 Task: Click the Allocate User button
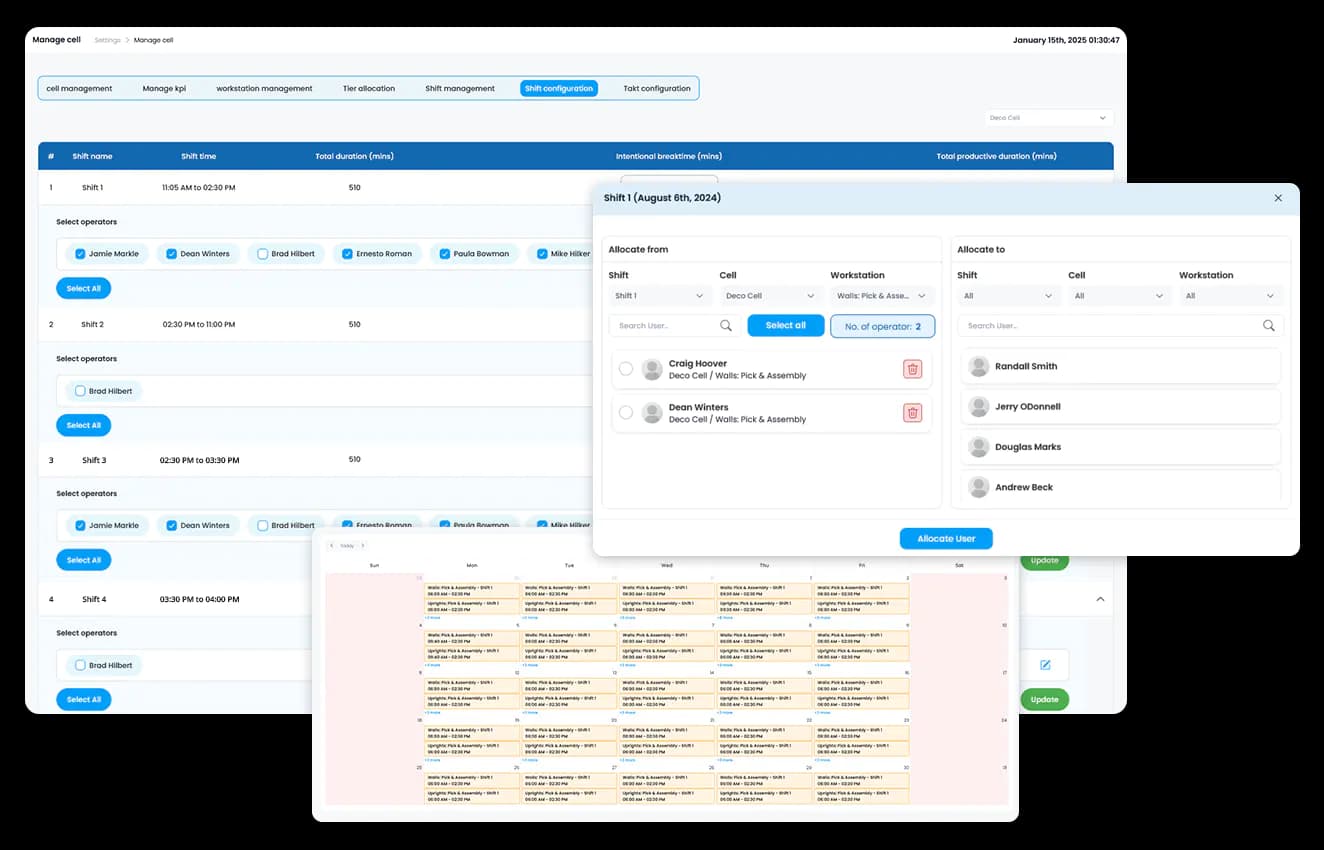pos(945,539)
